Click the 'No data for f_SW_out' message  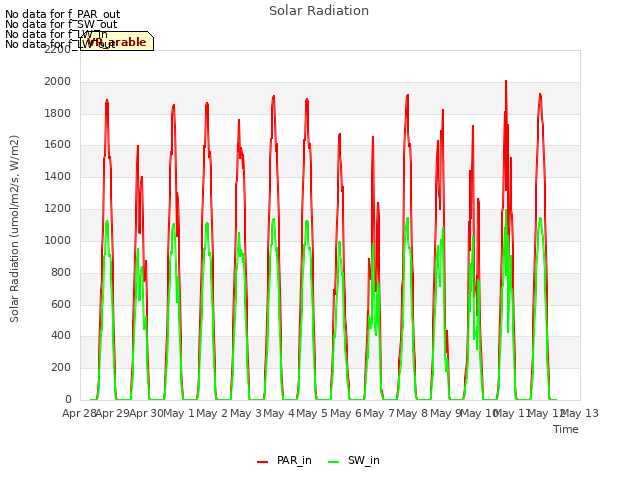pos(61,24)
